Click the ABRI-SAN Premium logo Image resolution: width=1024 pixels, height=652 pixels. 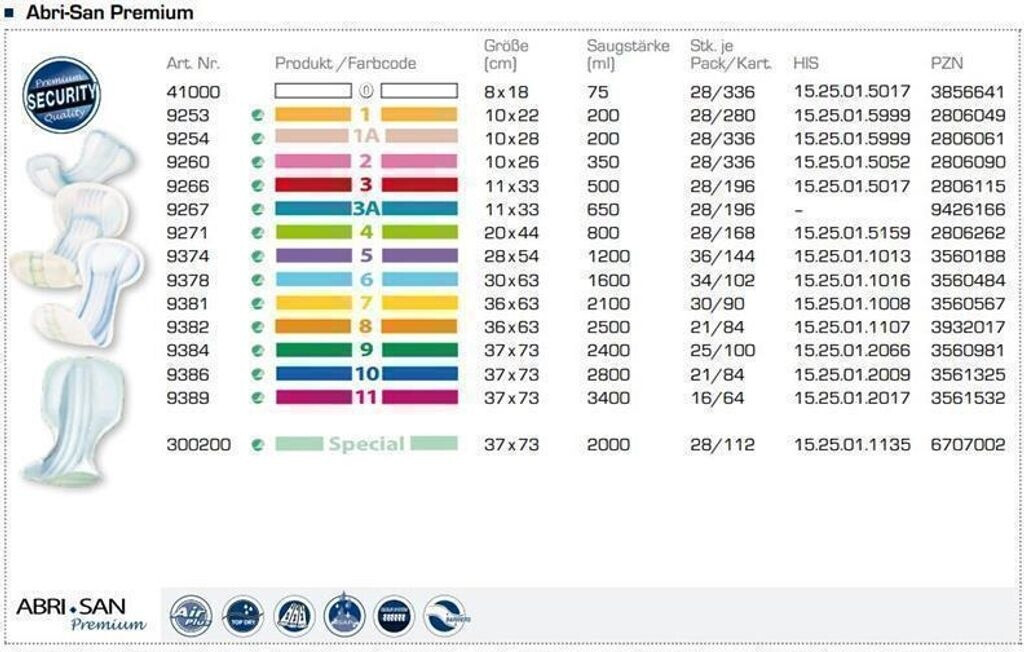click(x=82, y=613)
